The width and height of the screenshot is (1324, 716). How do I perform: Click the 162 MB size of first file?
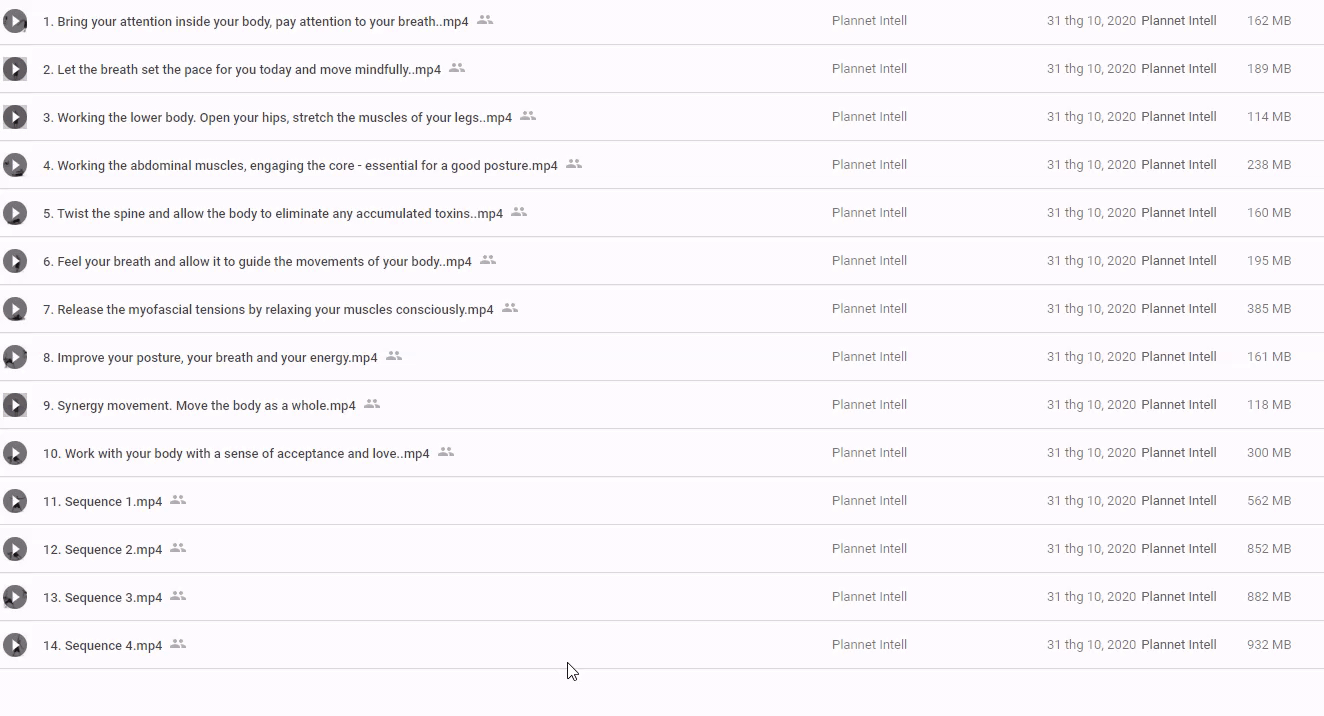(1268, 21)
